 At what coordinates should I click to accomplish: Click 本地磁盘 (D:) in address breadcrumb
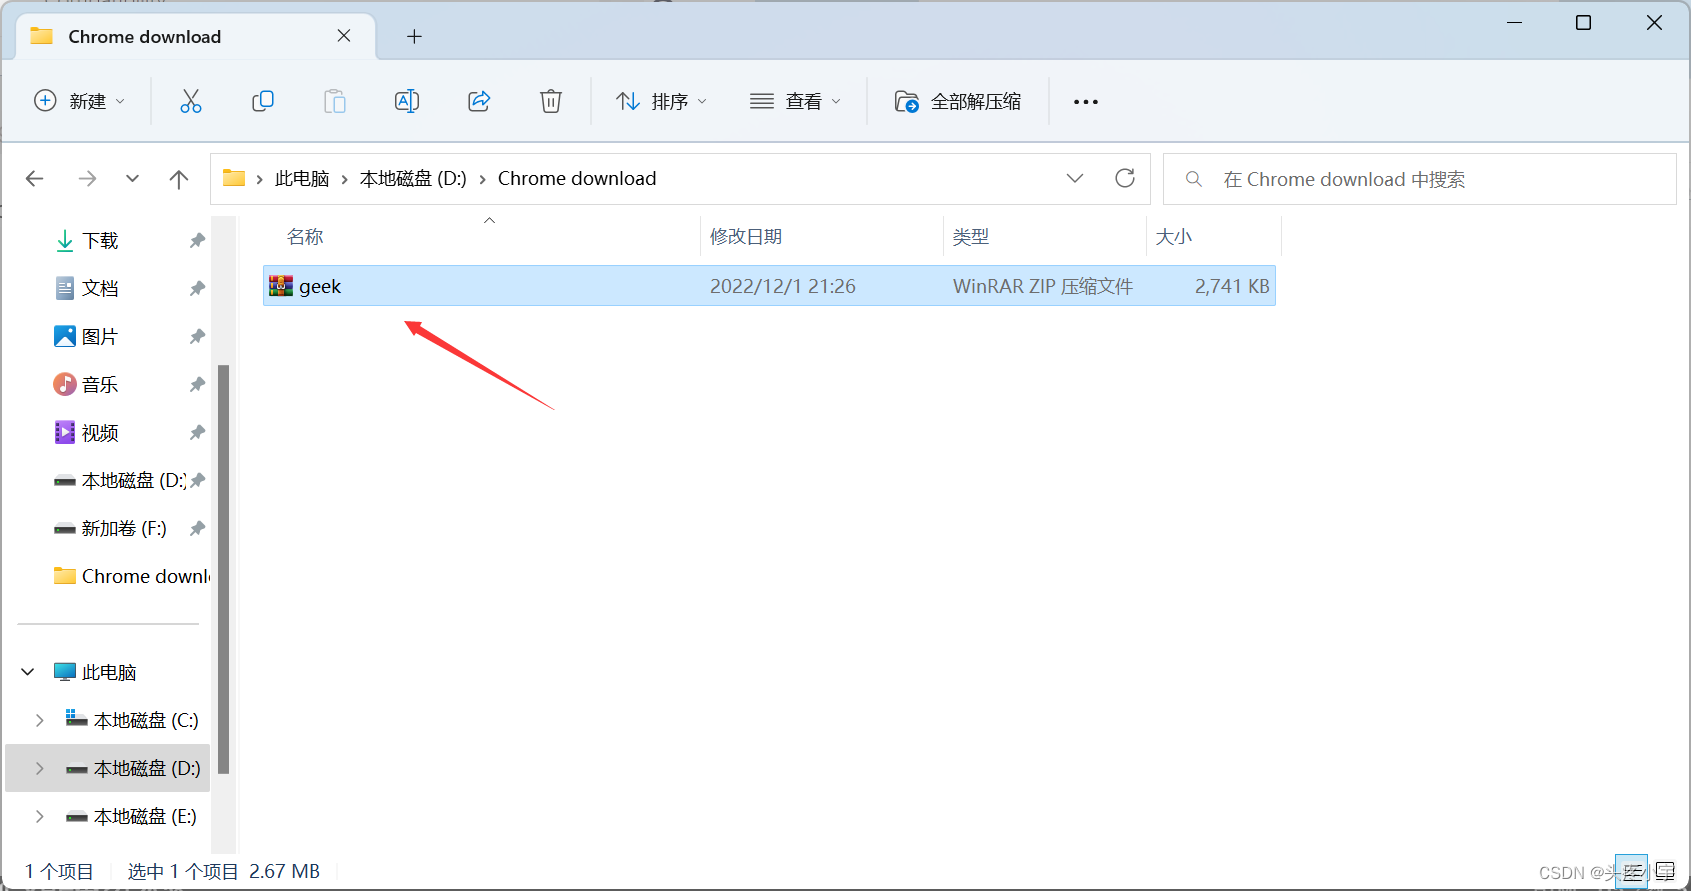(x=413, y=179)
